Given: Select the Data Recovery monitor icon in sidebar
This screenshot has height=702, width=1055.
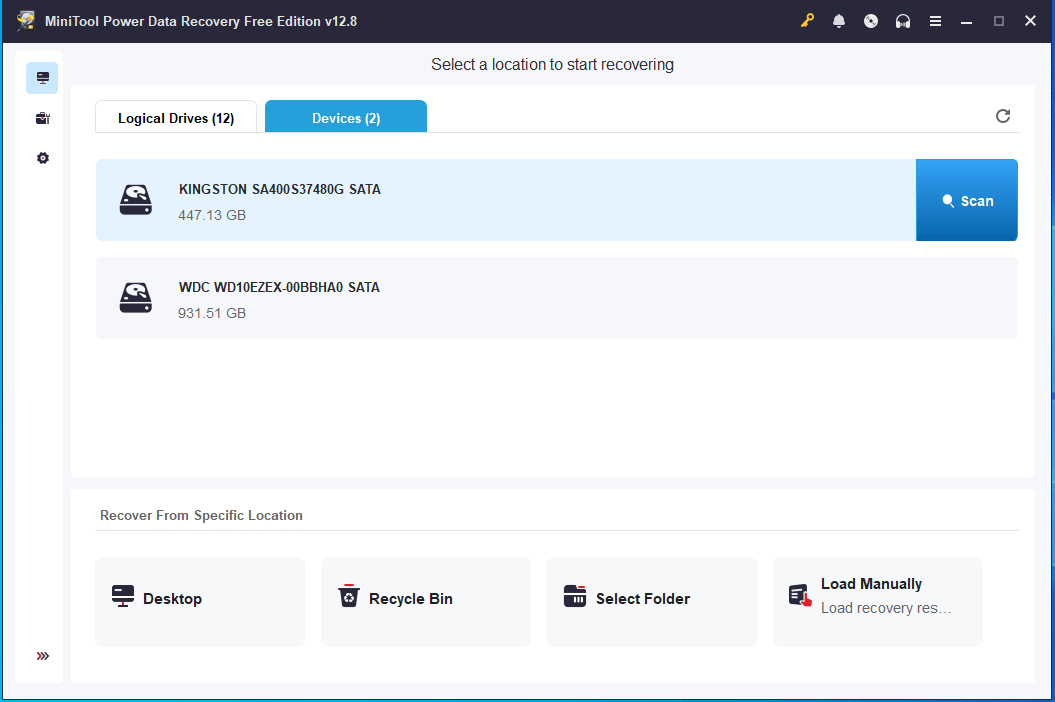Looking at the screenshot, I should point(42,77).
